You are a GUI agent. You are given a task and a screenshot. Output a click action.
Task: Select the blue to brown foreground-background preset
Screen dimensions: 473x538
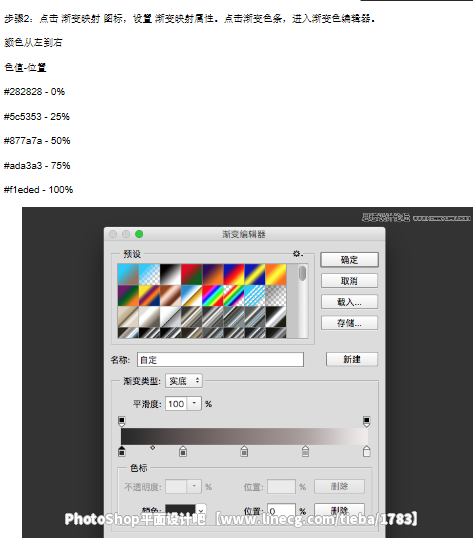[x=128, y=274]
